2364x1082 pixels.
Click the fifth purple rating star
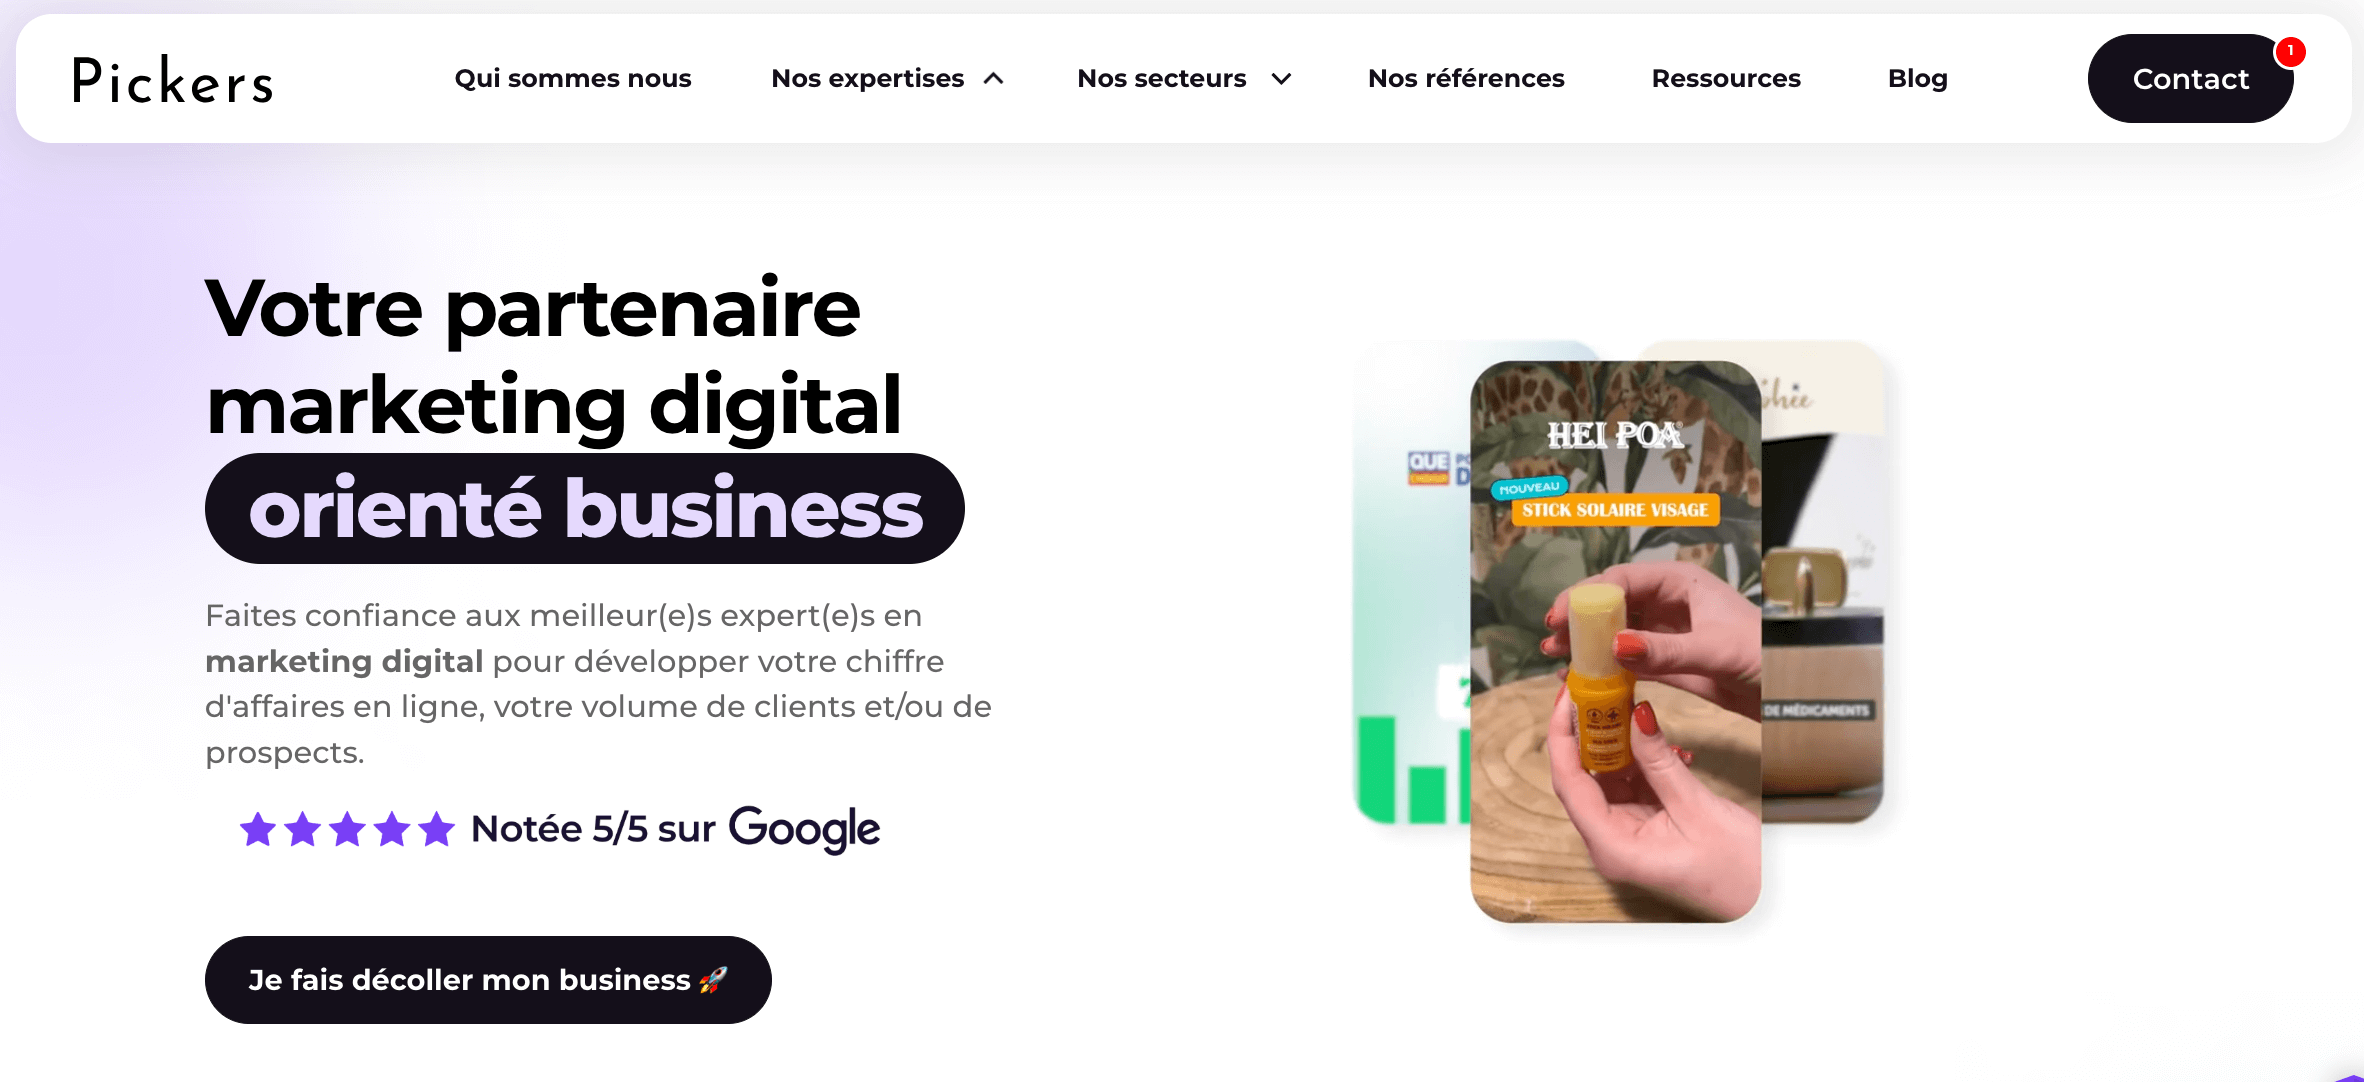click(436, 829)
